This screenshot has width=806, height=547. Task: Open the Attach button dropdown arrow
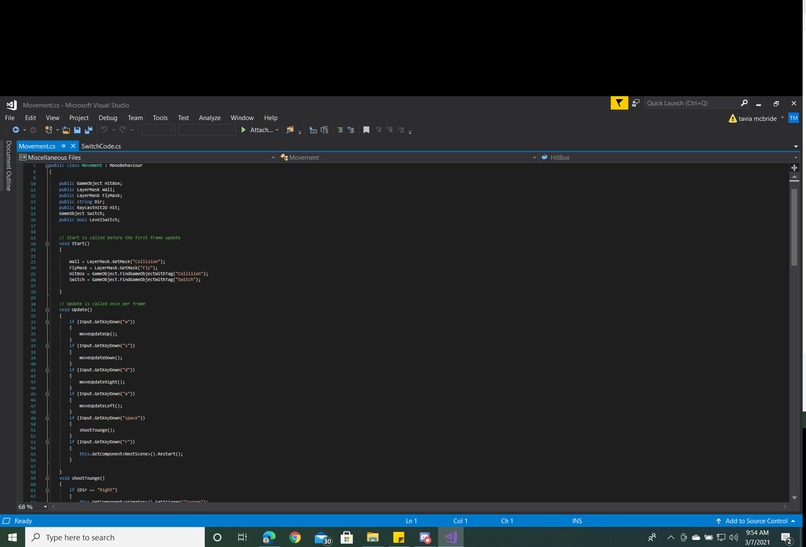pyautogui.click(x=277, y=130)
